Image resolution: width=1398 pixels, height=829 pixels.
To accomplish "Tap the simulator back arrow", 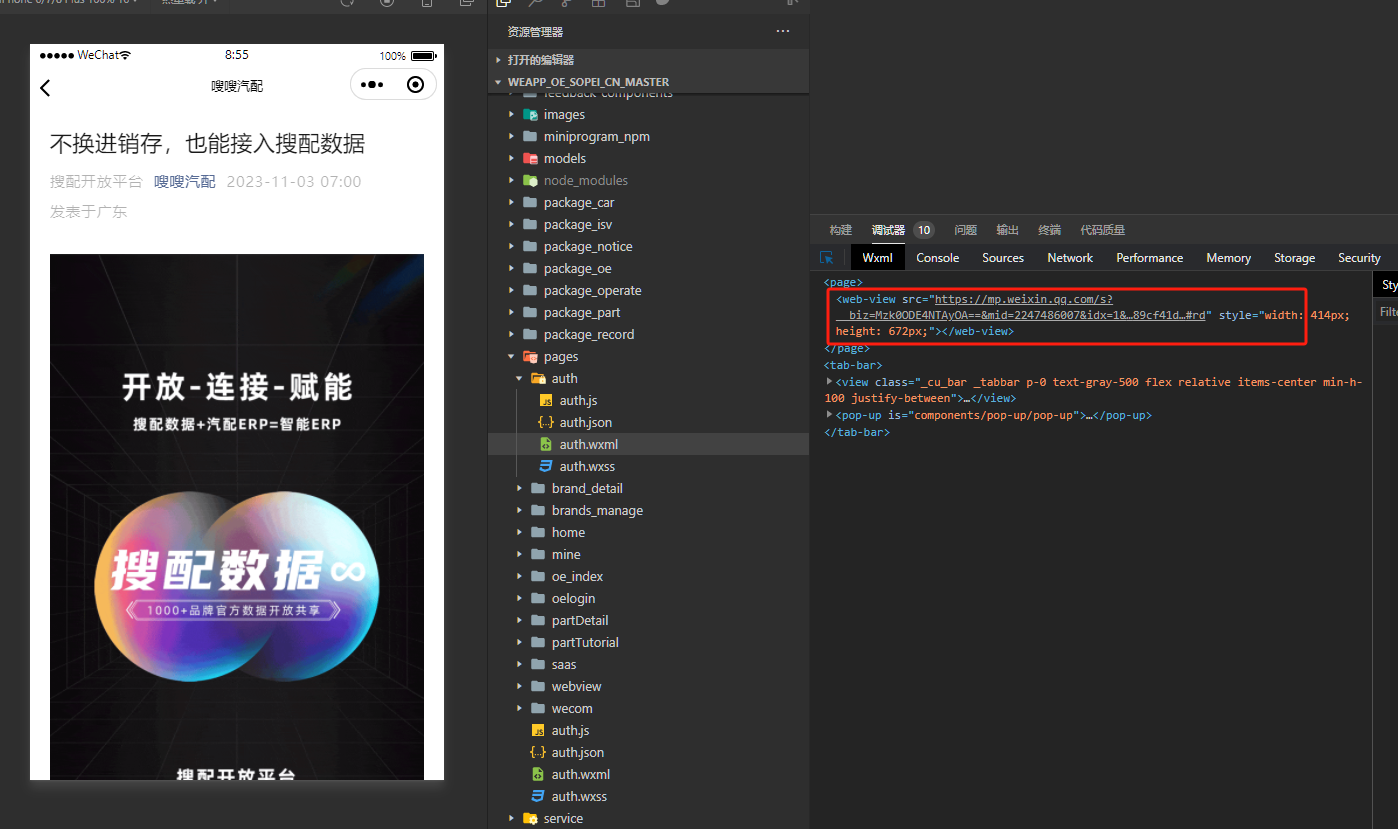I will (45, 88).
